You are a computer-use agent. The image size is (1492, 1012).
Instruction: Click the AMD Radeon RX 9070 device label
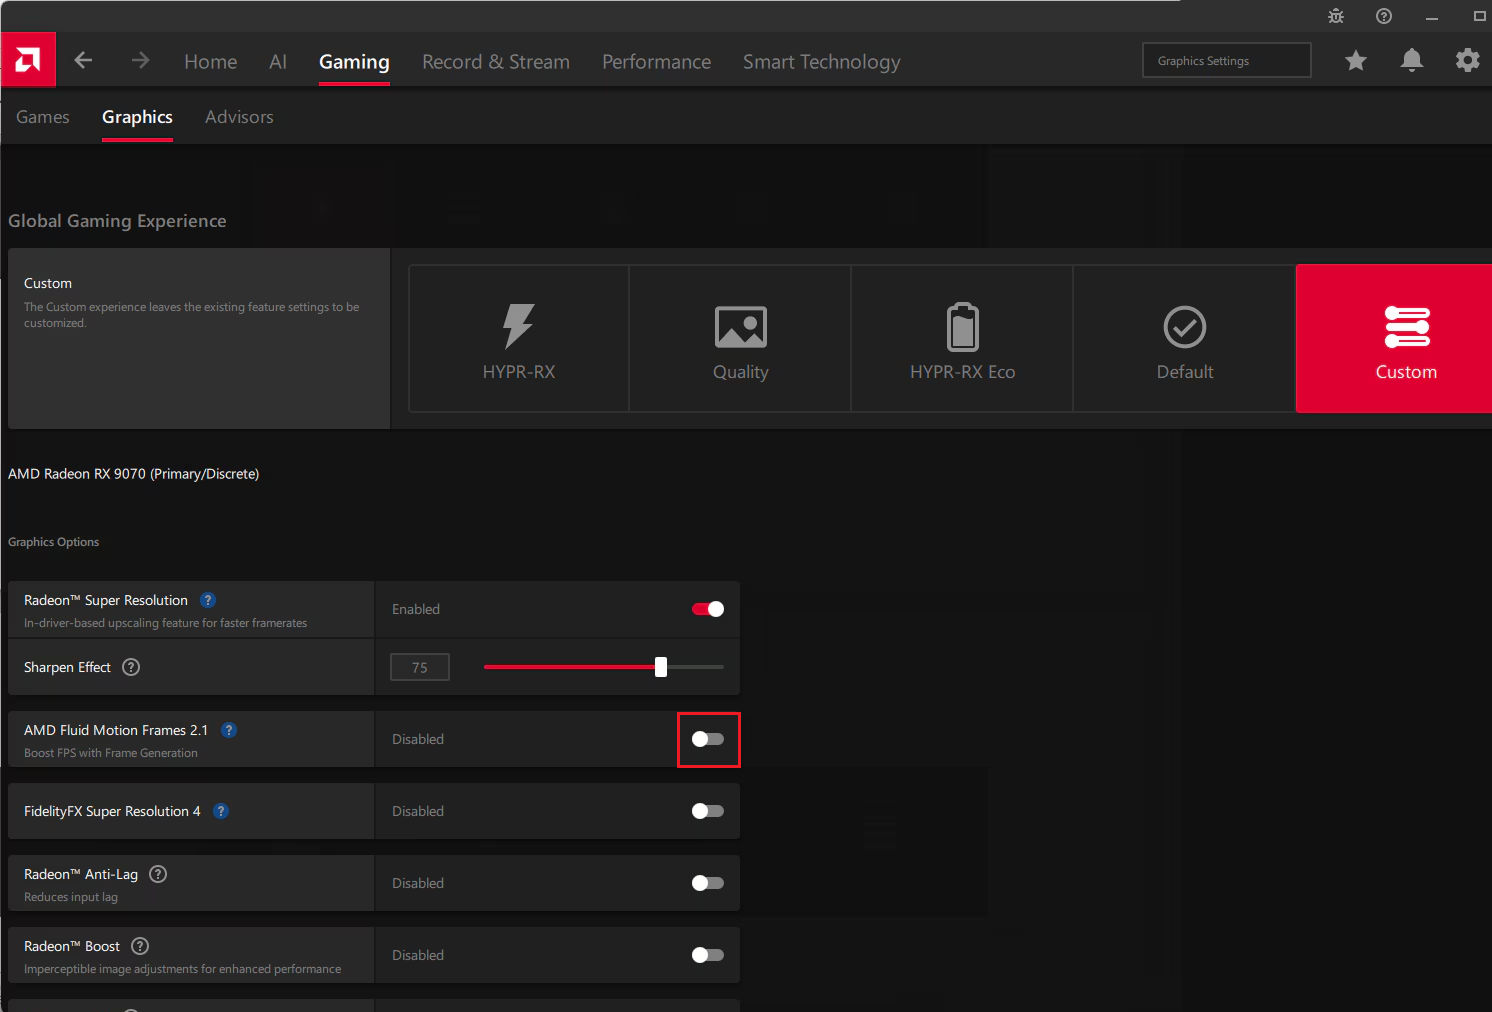(x=134, y=474)
